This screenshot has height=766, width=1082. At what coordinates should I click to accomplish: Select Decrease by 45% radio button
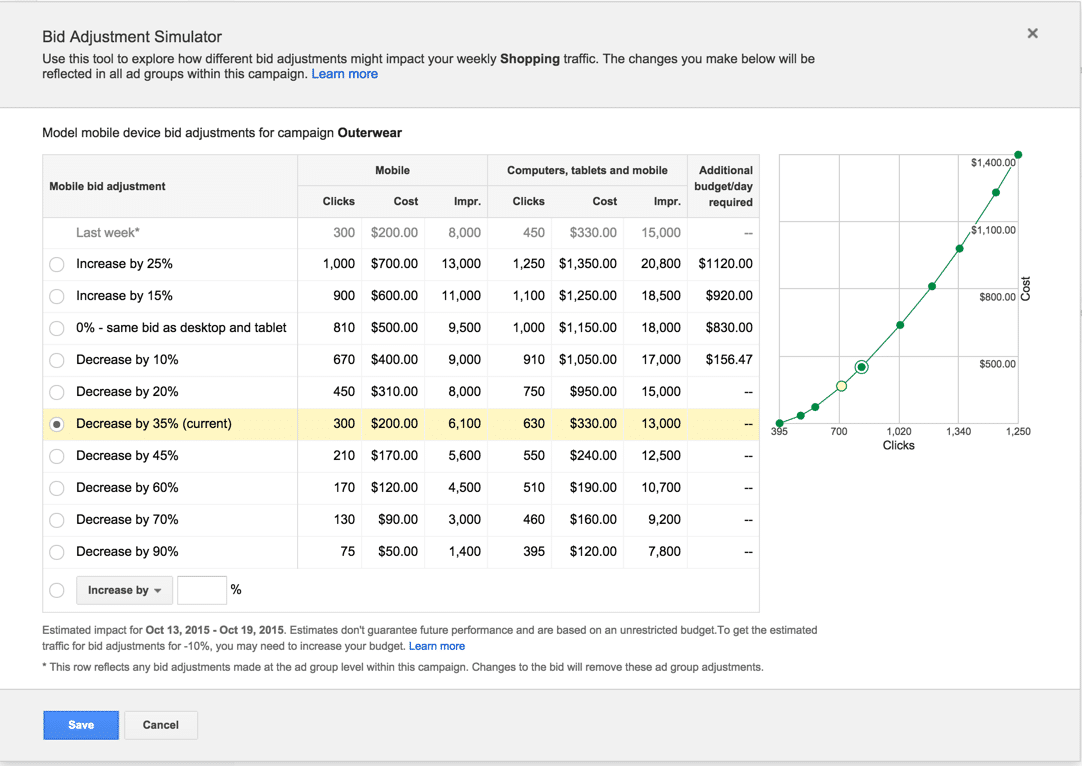pos(57,456)
